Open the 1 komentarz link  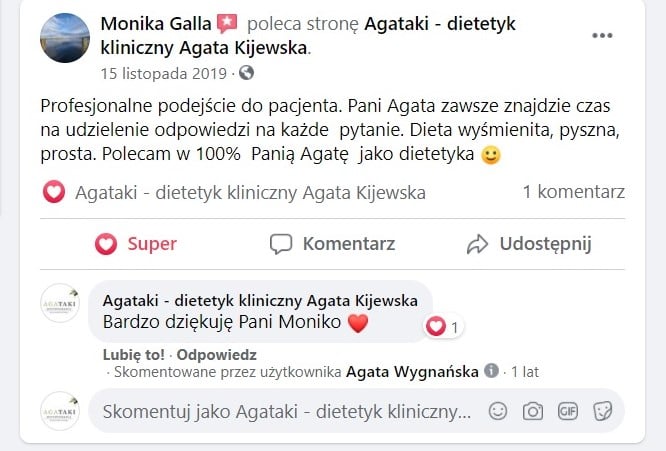[573, 192]
